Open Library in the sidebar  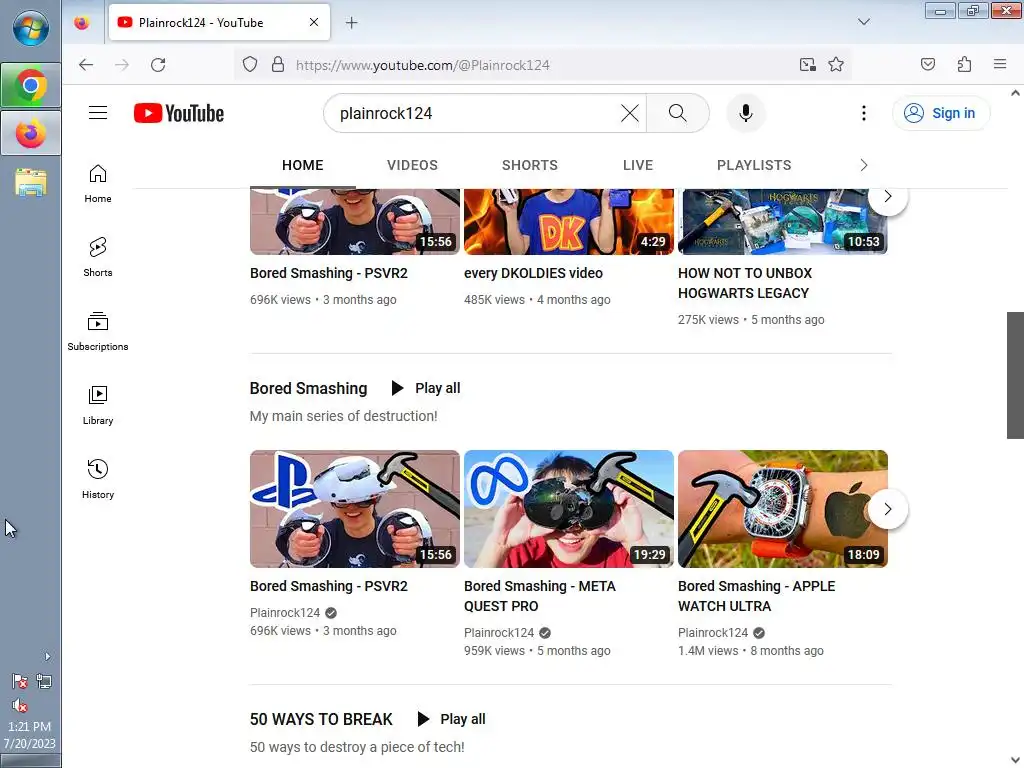tap(98, 406)
